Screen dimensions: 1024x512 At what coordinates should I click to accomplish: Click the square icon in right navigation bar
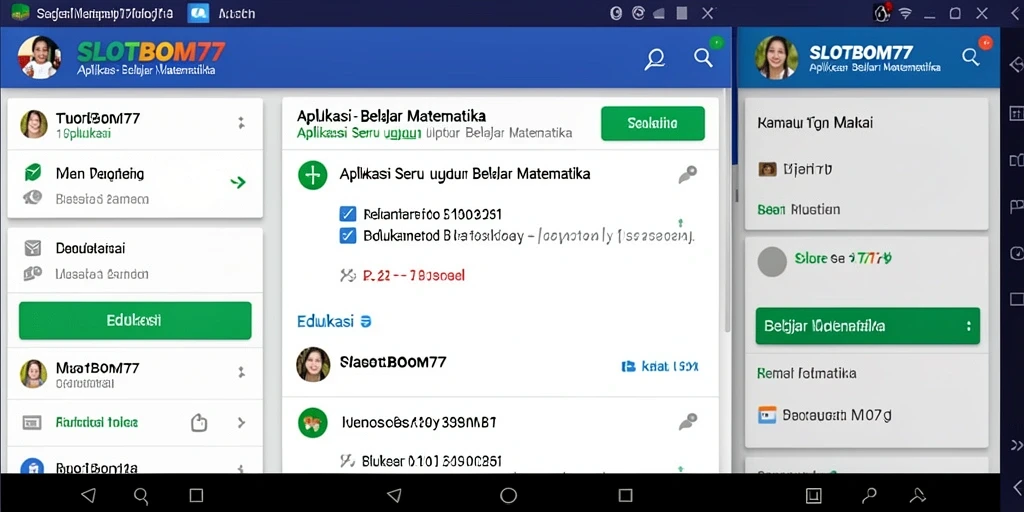point(813,495)
